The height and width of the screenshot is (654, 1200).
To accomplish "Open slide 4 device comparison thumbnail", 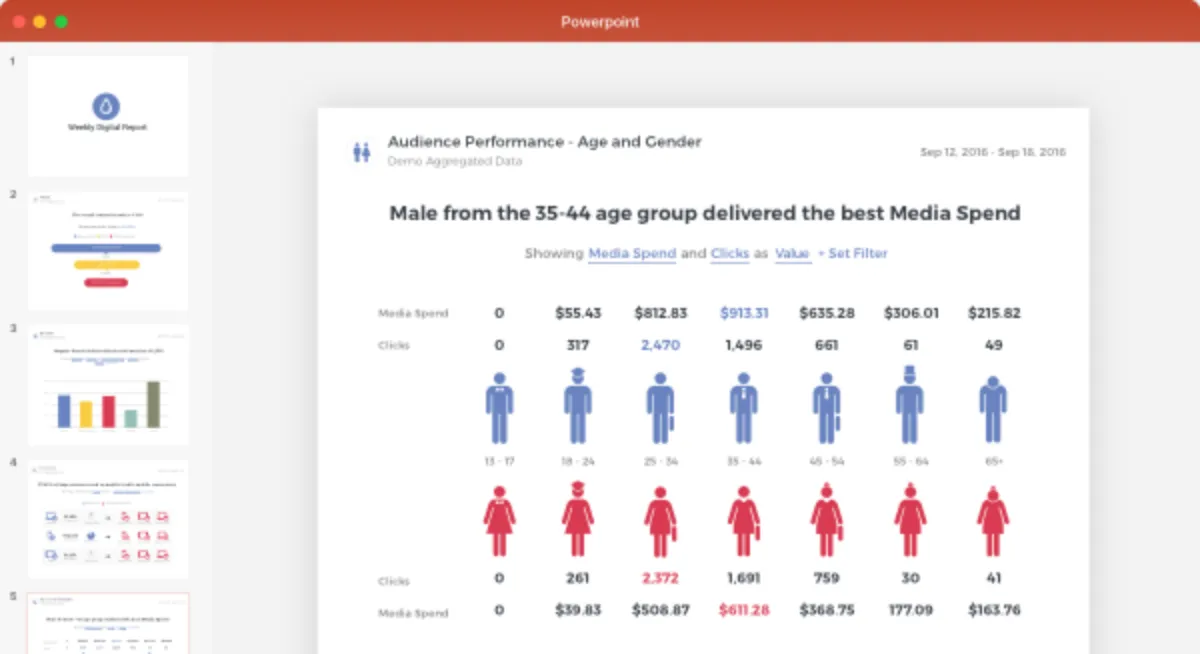I will tap(108, 518).
